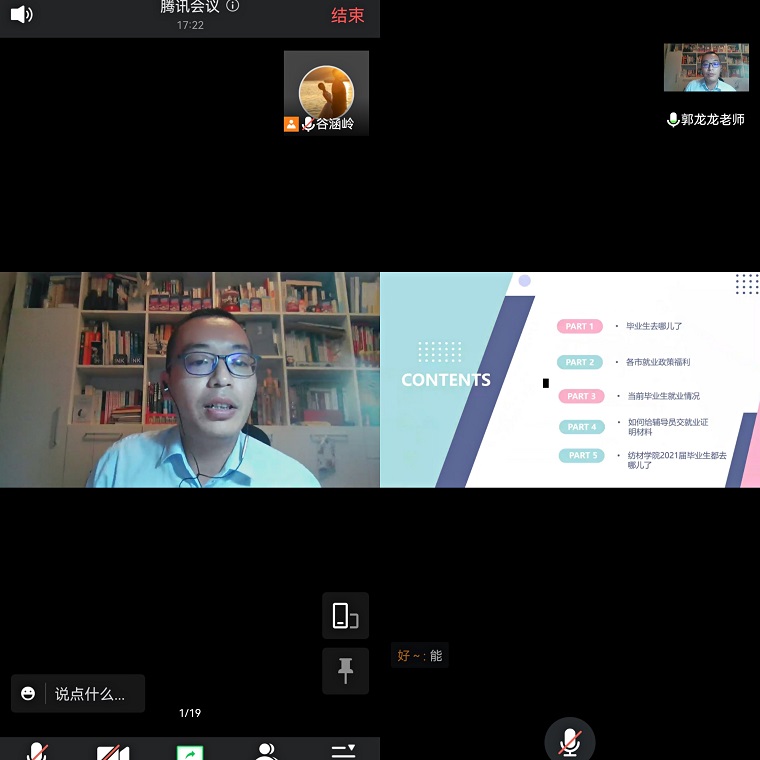Viewport: 760px width, 760px height.
Task: Click the red 结束 end meeting button
Action: [347, 15]
